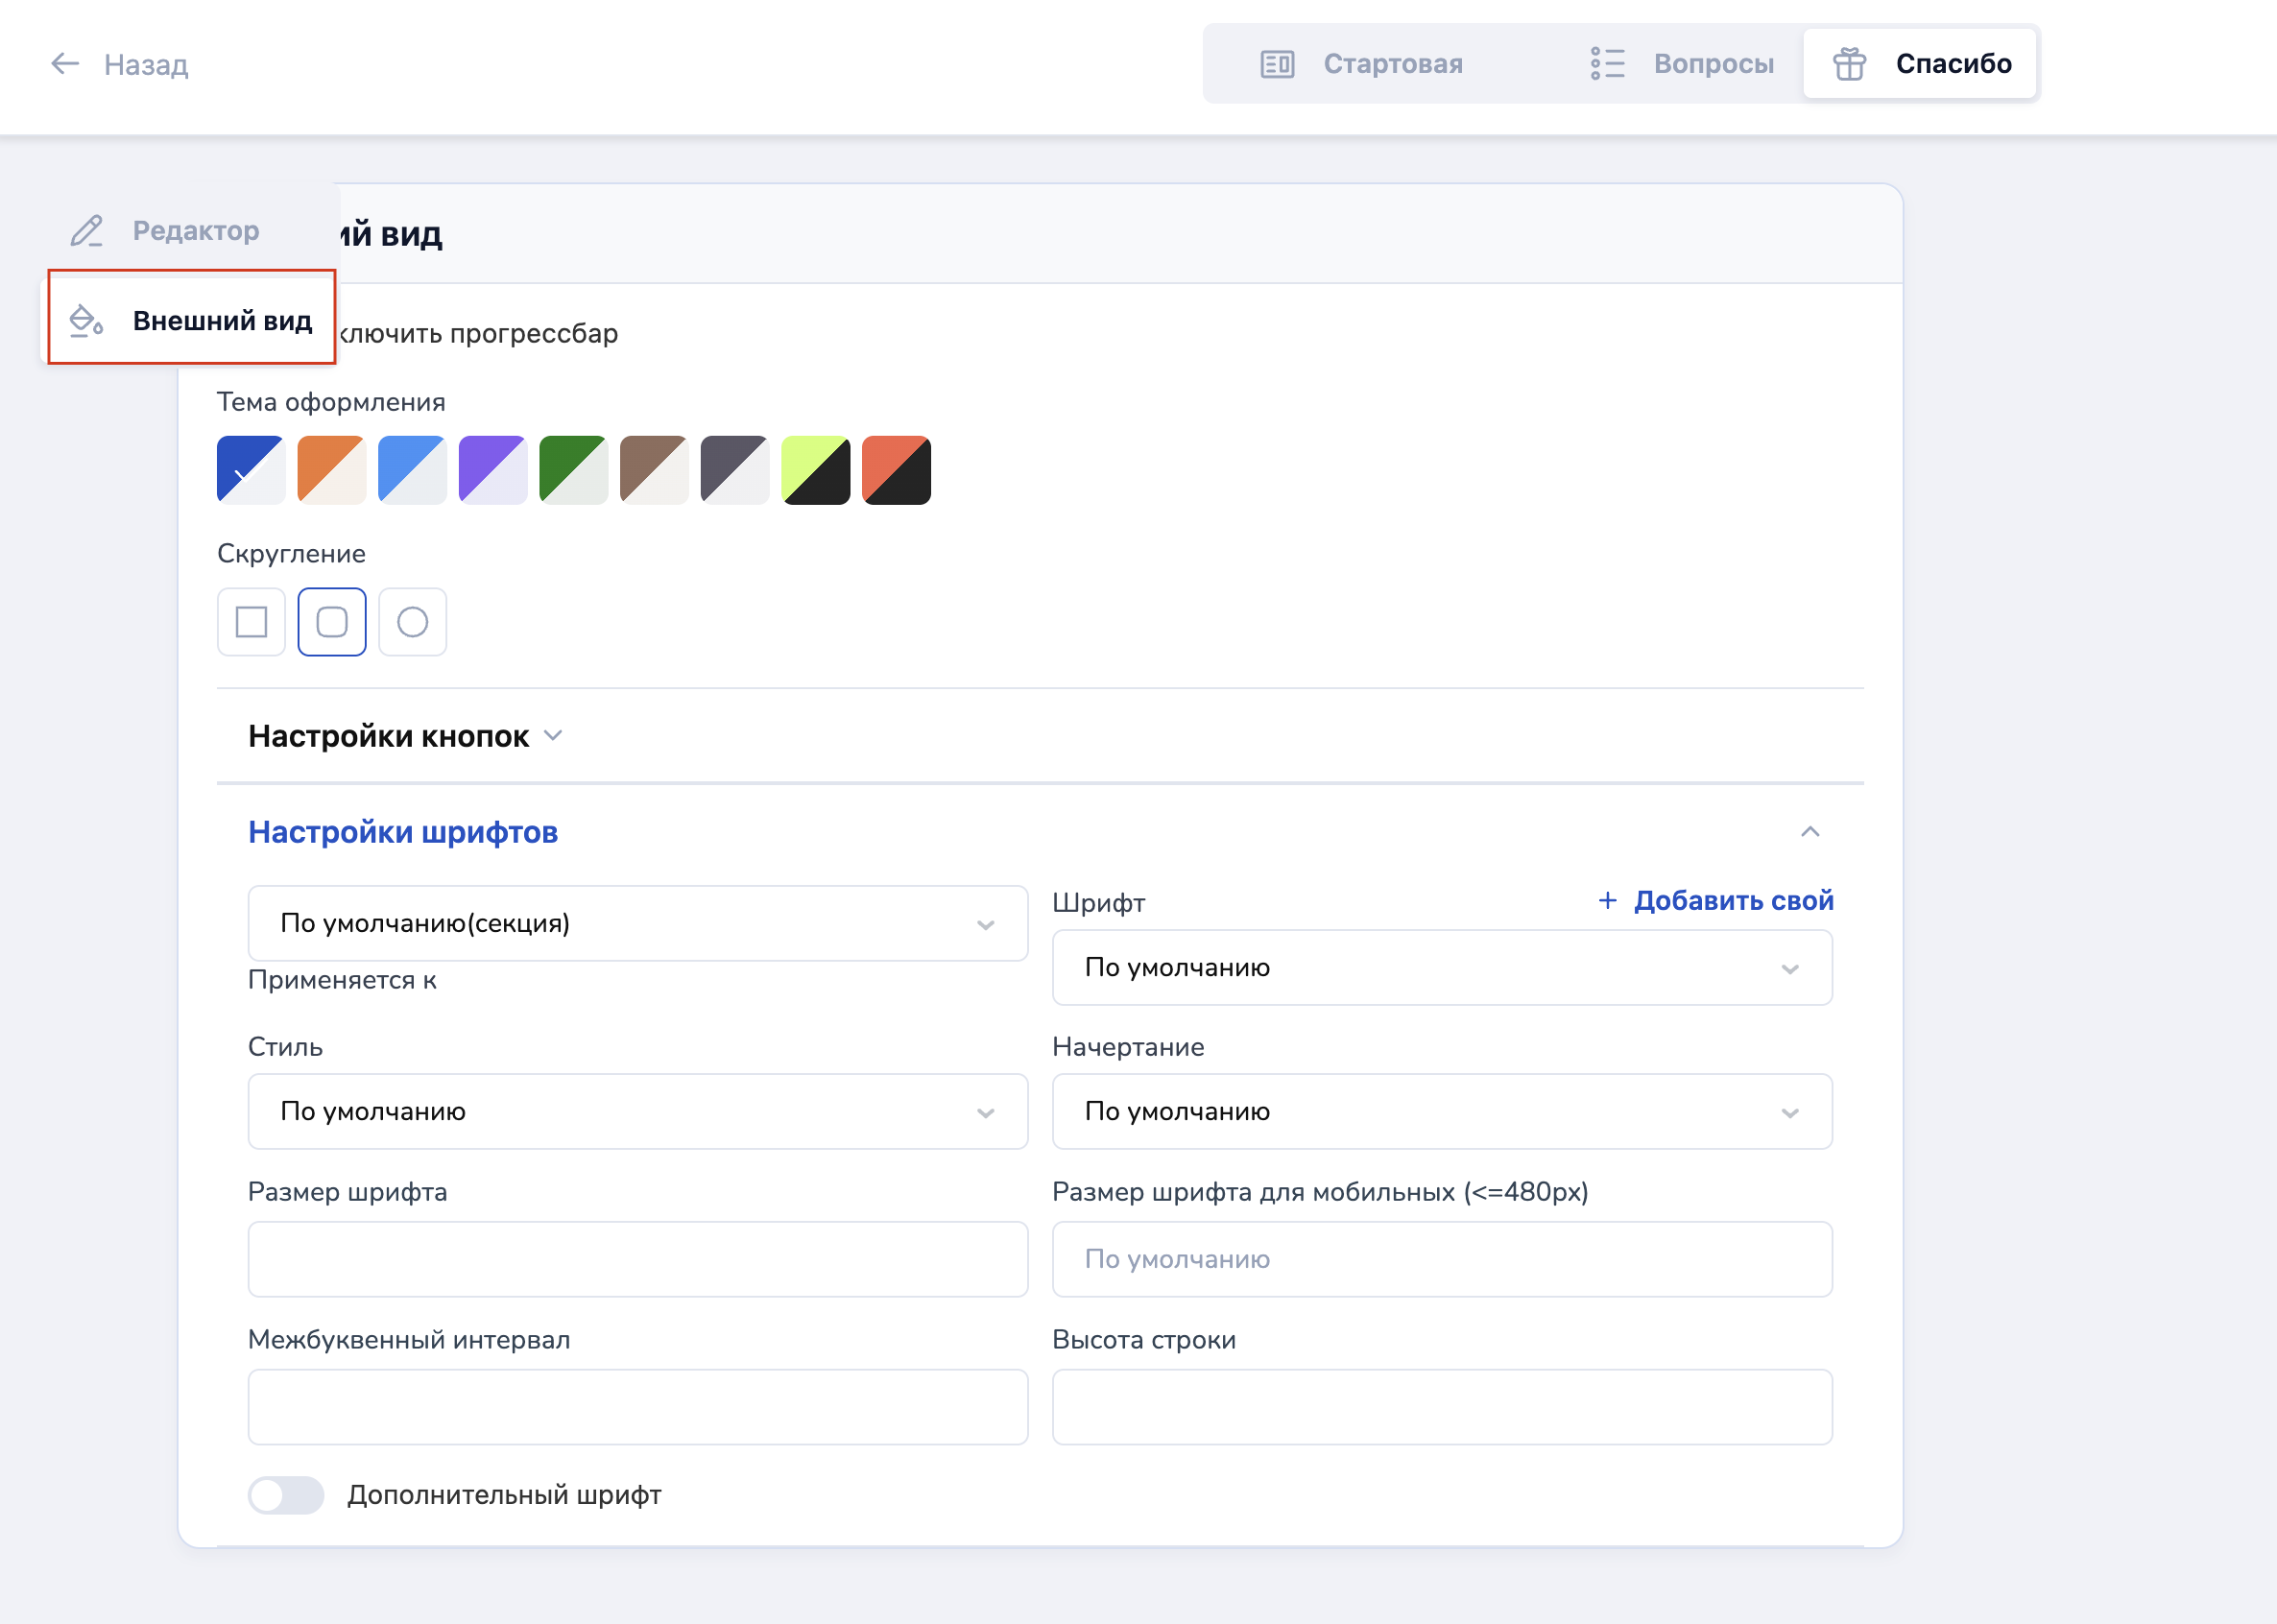Click the Добавить свой link

coord(1732,900)
